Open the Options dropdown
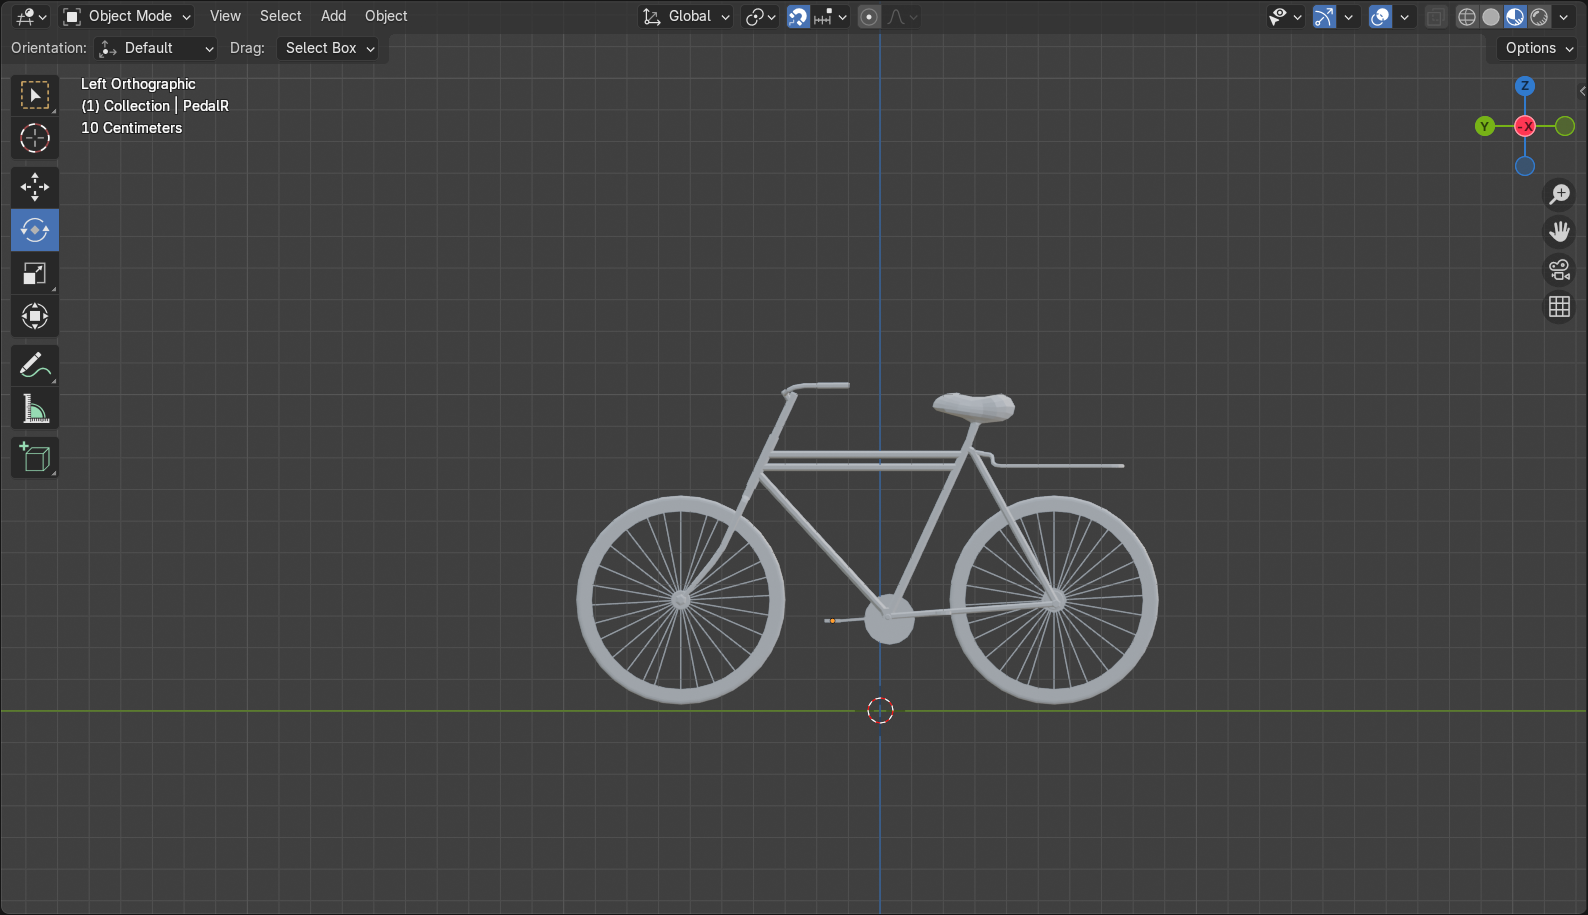The height and width of the screenshot is (915, 1588). point(1538,48)
